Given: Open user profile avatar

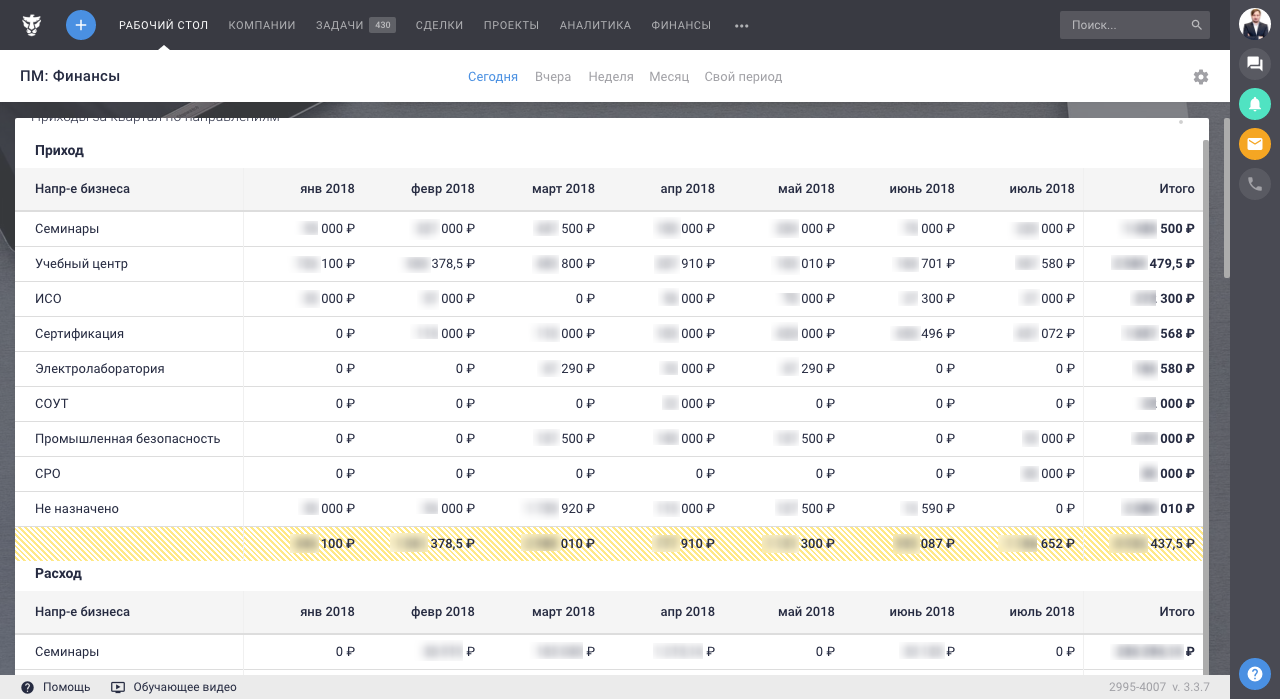Looking at the screenshot, I should point(1255,24).
